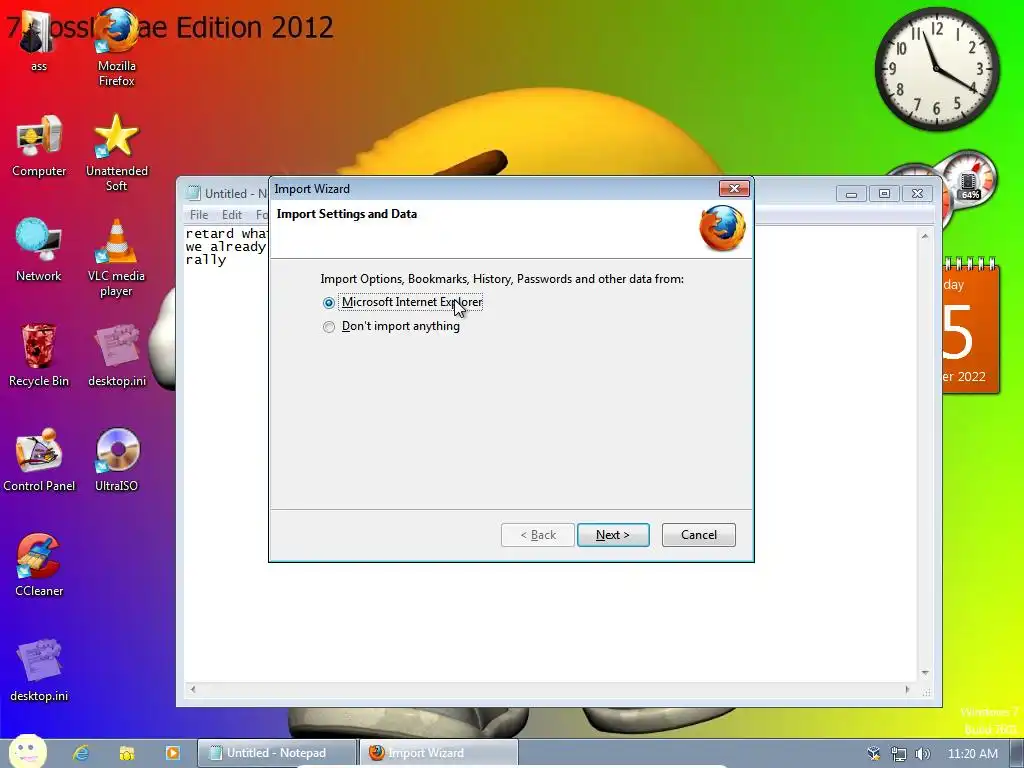
Task: Launch Internet Explorer from taskbar
Action: point(81,753)
